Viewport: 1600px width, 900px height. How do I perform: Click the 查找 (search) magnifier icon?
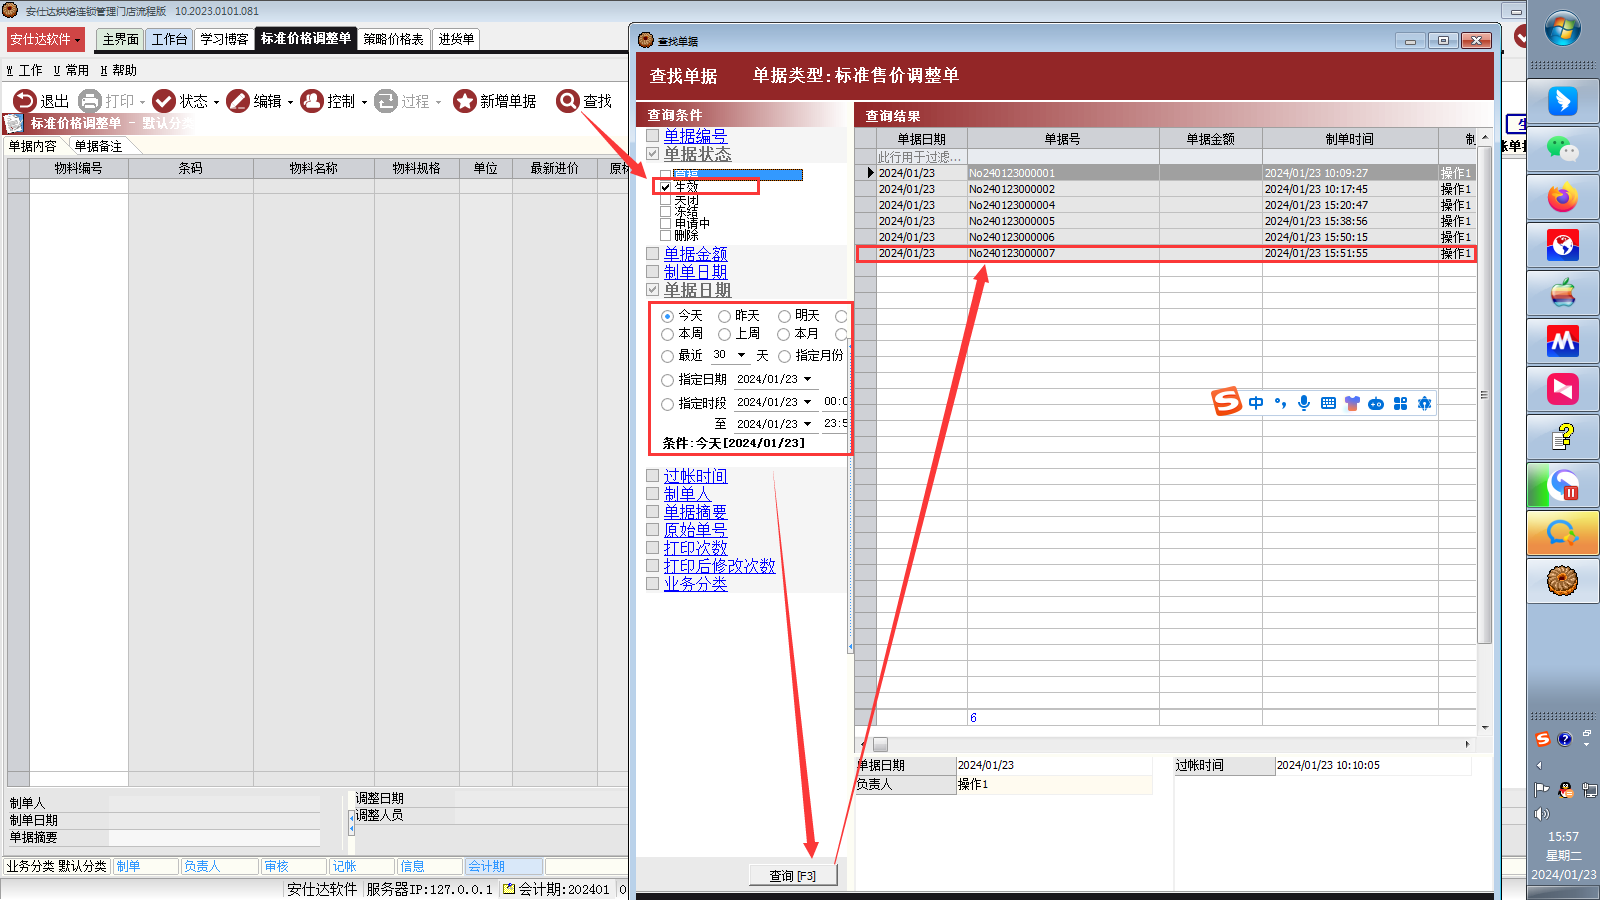568,101
